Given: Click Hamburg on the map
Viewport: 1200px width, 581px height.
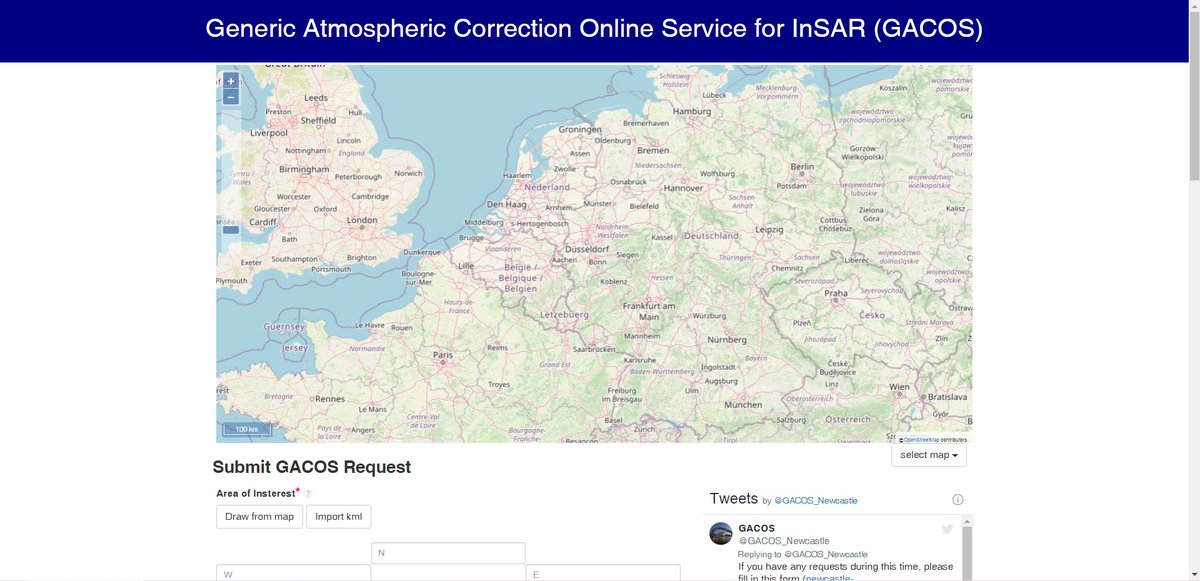Looking at the screenshot, I should 692,111.
